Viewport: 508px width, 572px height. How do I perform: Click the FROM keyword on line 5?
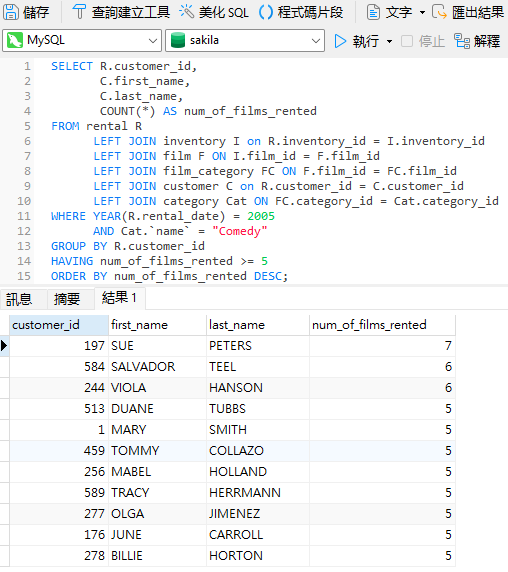pyautogui.click(x=65, y=126)
